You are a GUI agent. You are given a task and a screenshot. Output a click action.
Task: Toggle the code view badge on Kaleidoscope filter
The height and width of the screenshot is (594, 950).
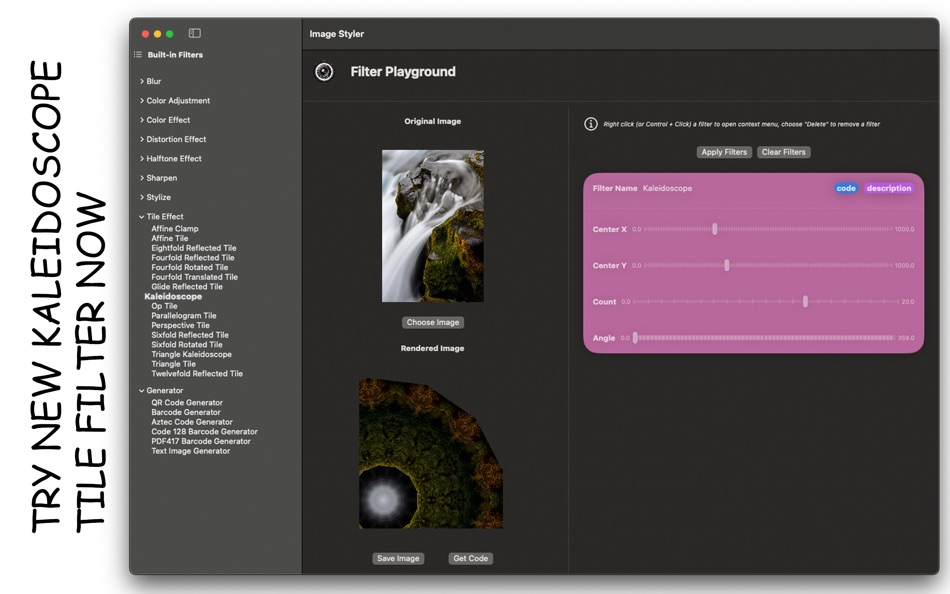tap(846, 188)
